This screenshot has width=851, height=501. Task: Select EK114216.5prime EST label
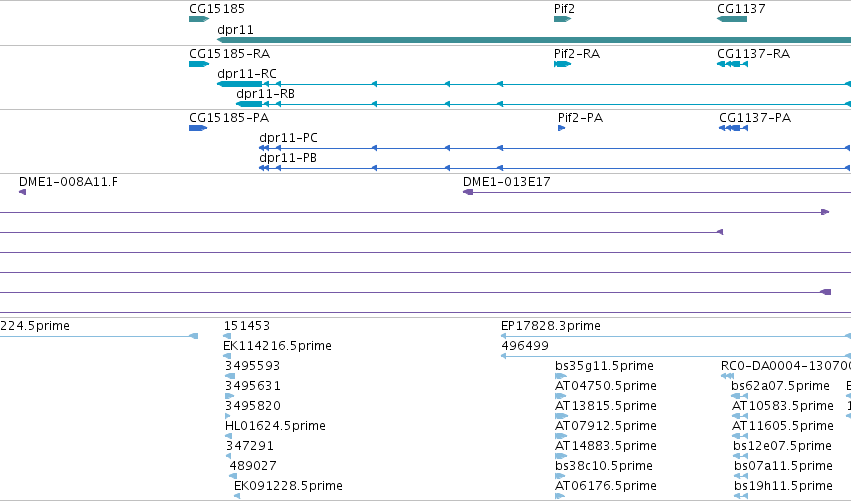pos(277,346)
